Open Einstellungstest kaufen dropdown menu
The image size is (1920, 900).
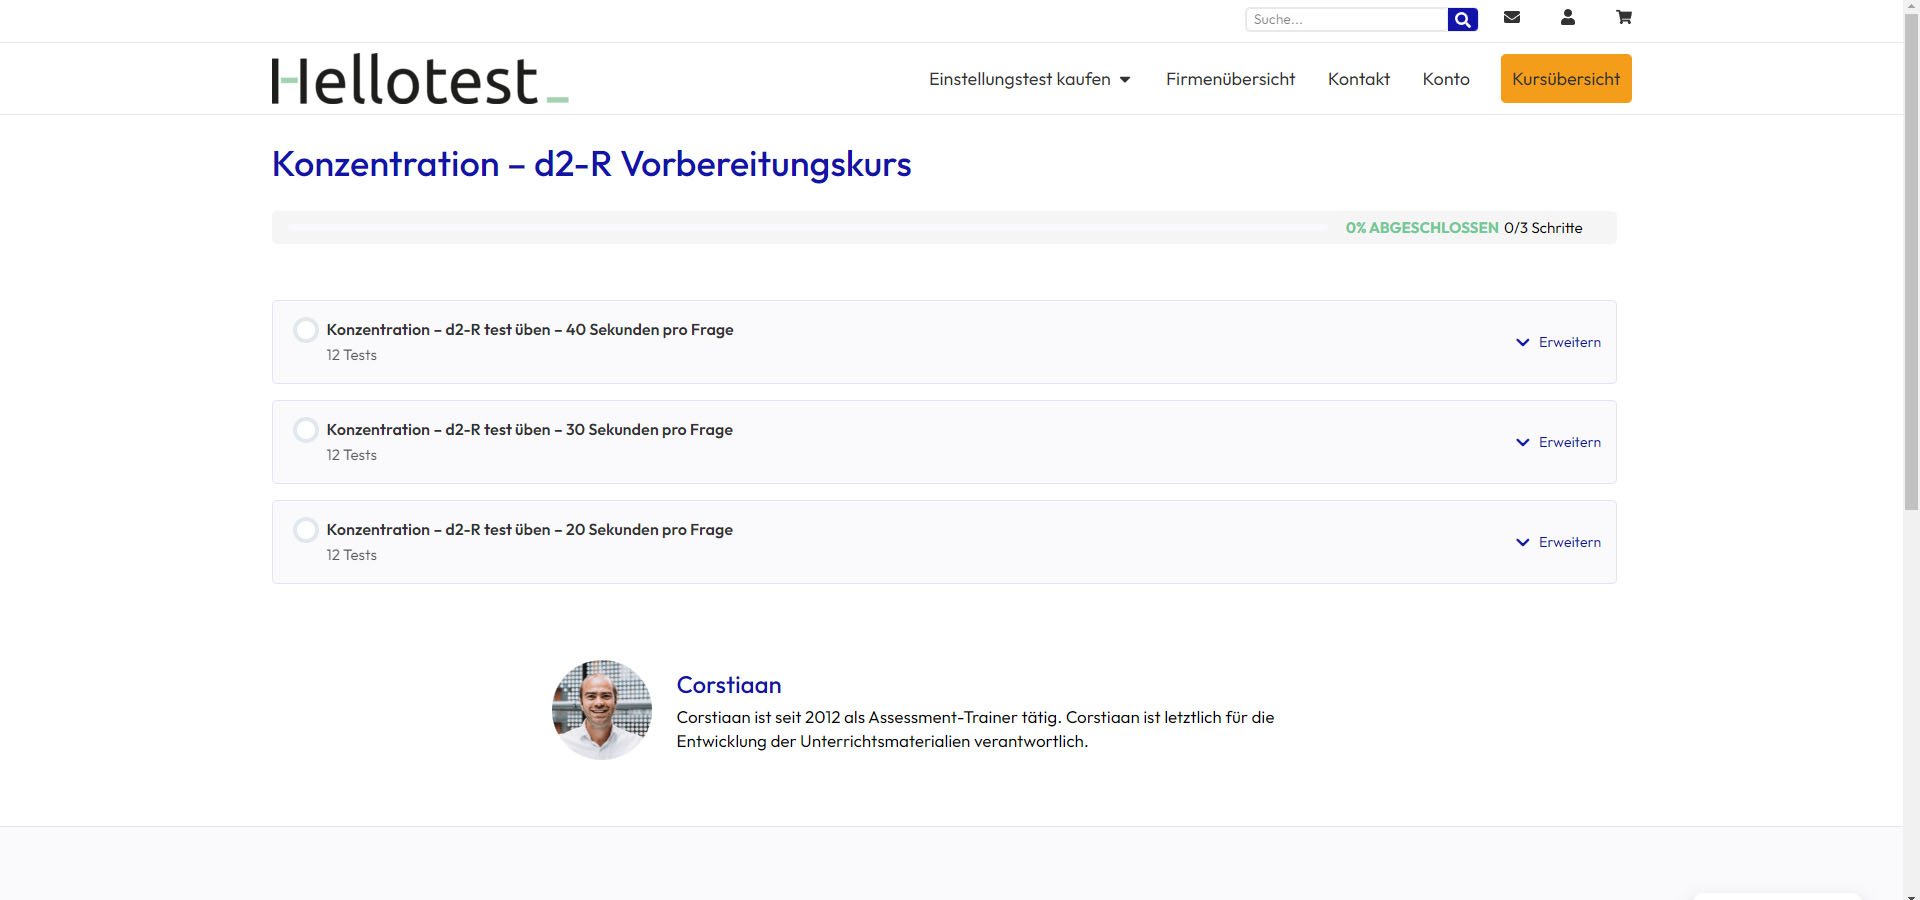point(1030,79)
